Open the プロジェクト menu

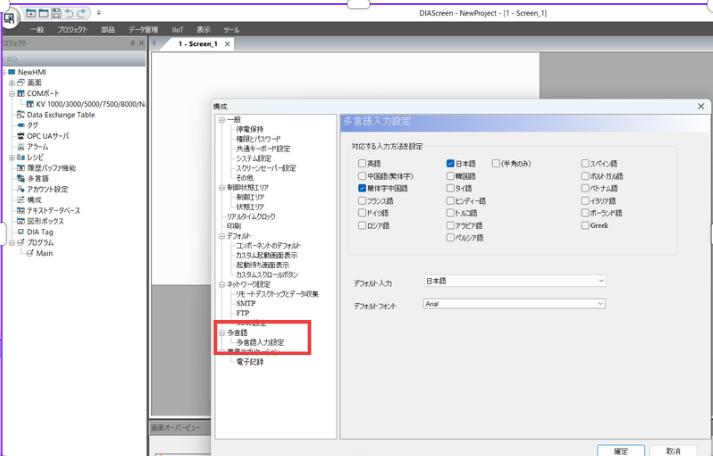pos(72,30)
